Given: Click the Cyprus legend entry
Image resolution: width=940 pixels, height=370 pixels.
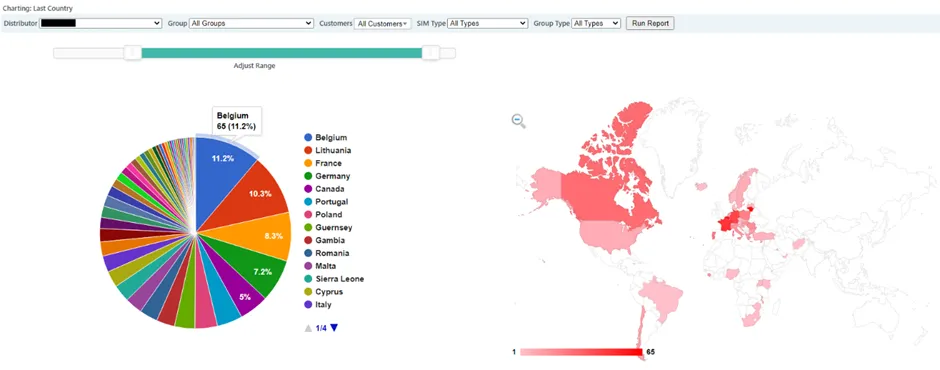Looking at the screenshot, I should 323,291.
